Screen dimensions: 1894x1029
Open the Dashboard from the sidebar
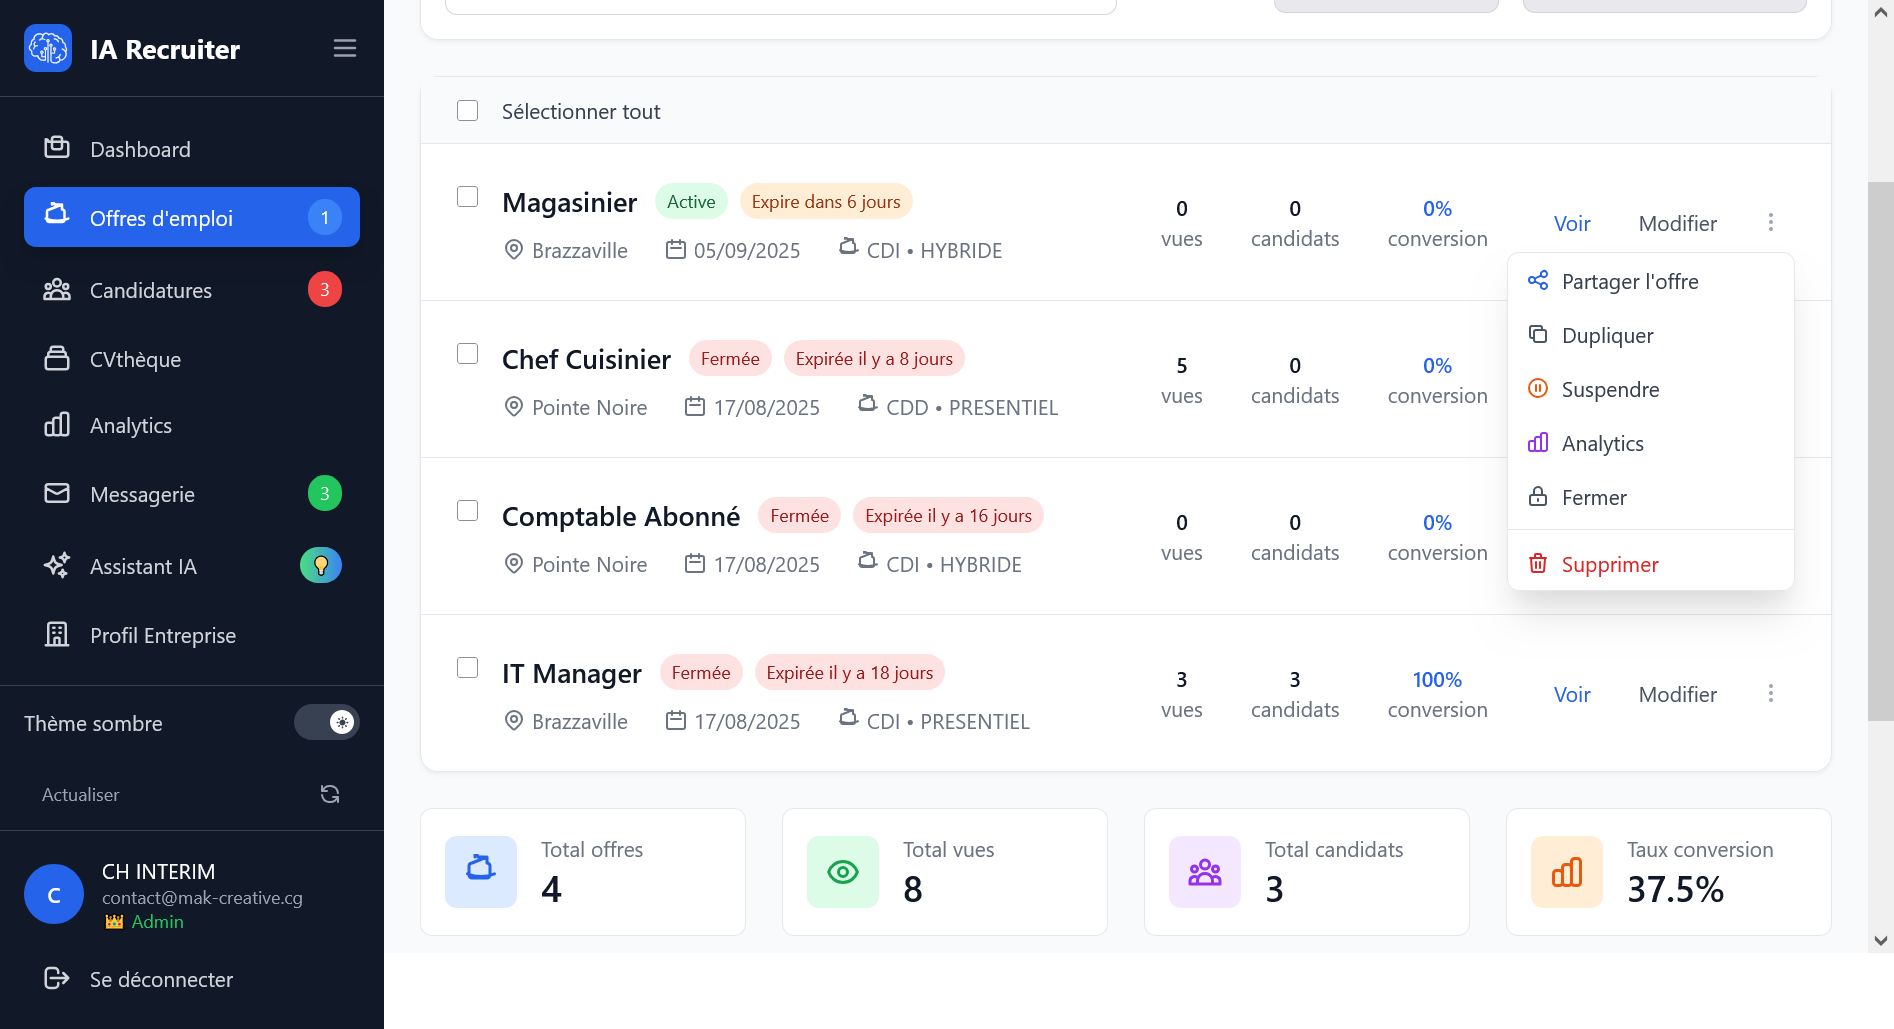pos(140,149)
